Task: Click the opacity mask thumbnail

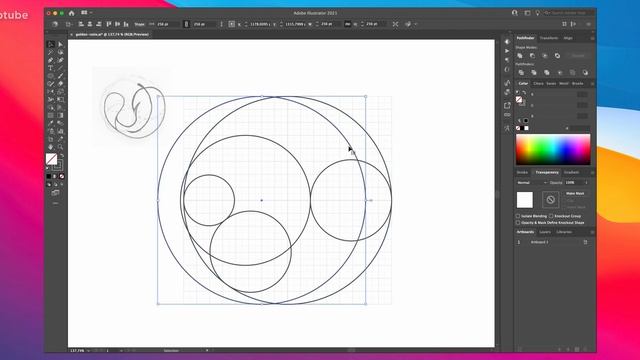Action: pos(550,200)
